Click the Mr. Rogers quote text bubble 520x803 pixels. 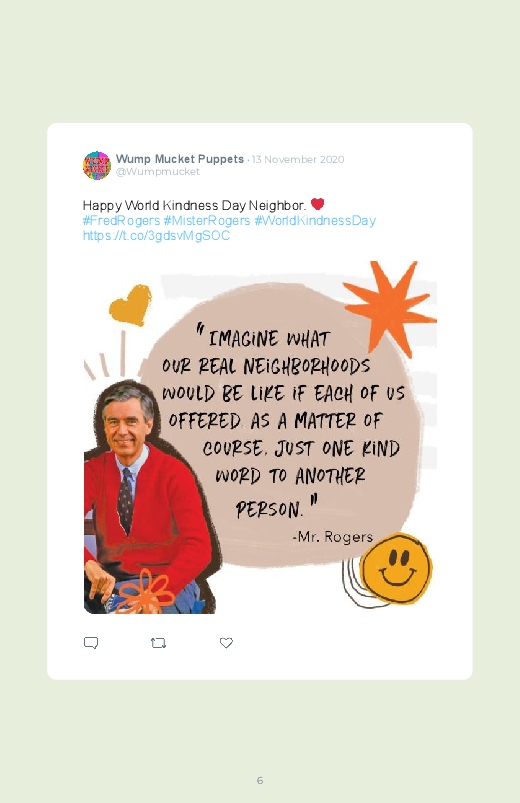click(x=282, y=425)
